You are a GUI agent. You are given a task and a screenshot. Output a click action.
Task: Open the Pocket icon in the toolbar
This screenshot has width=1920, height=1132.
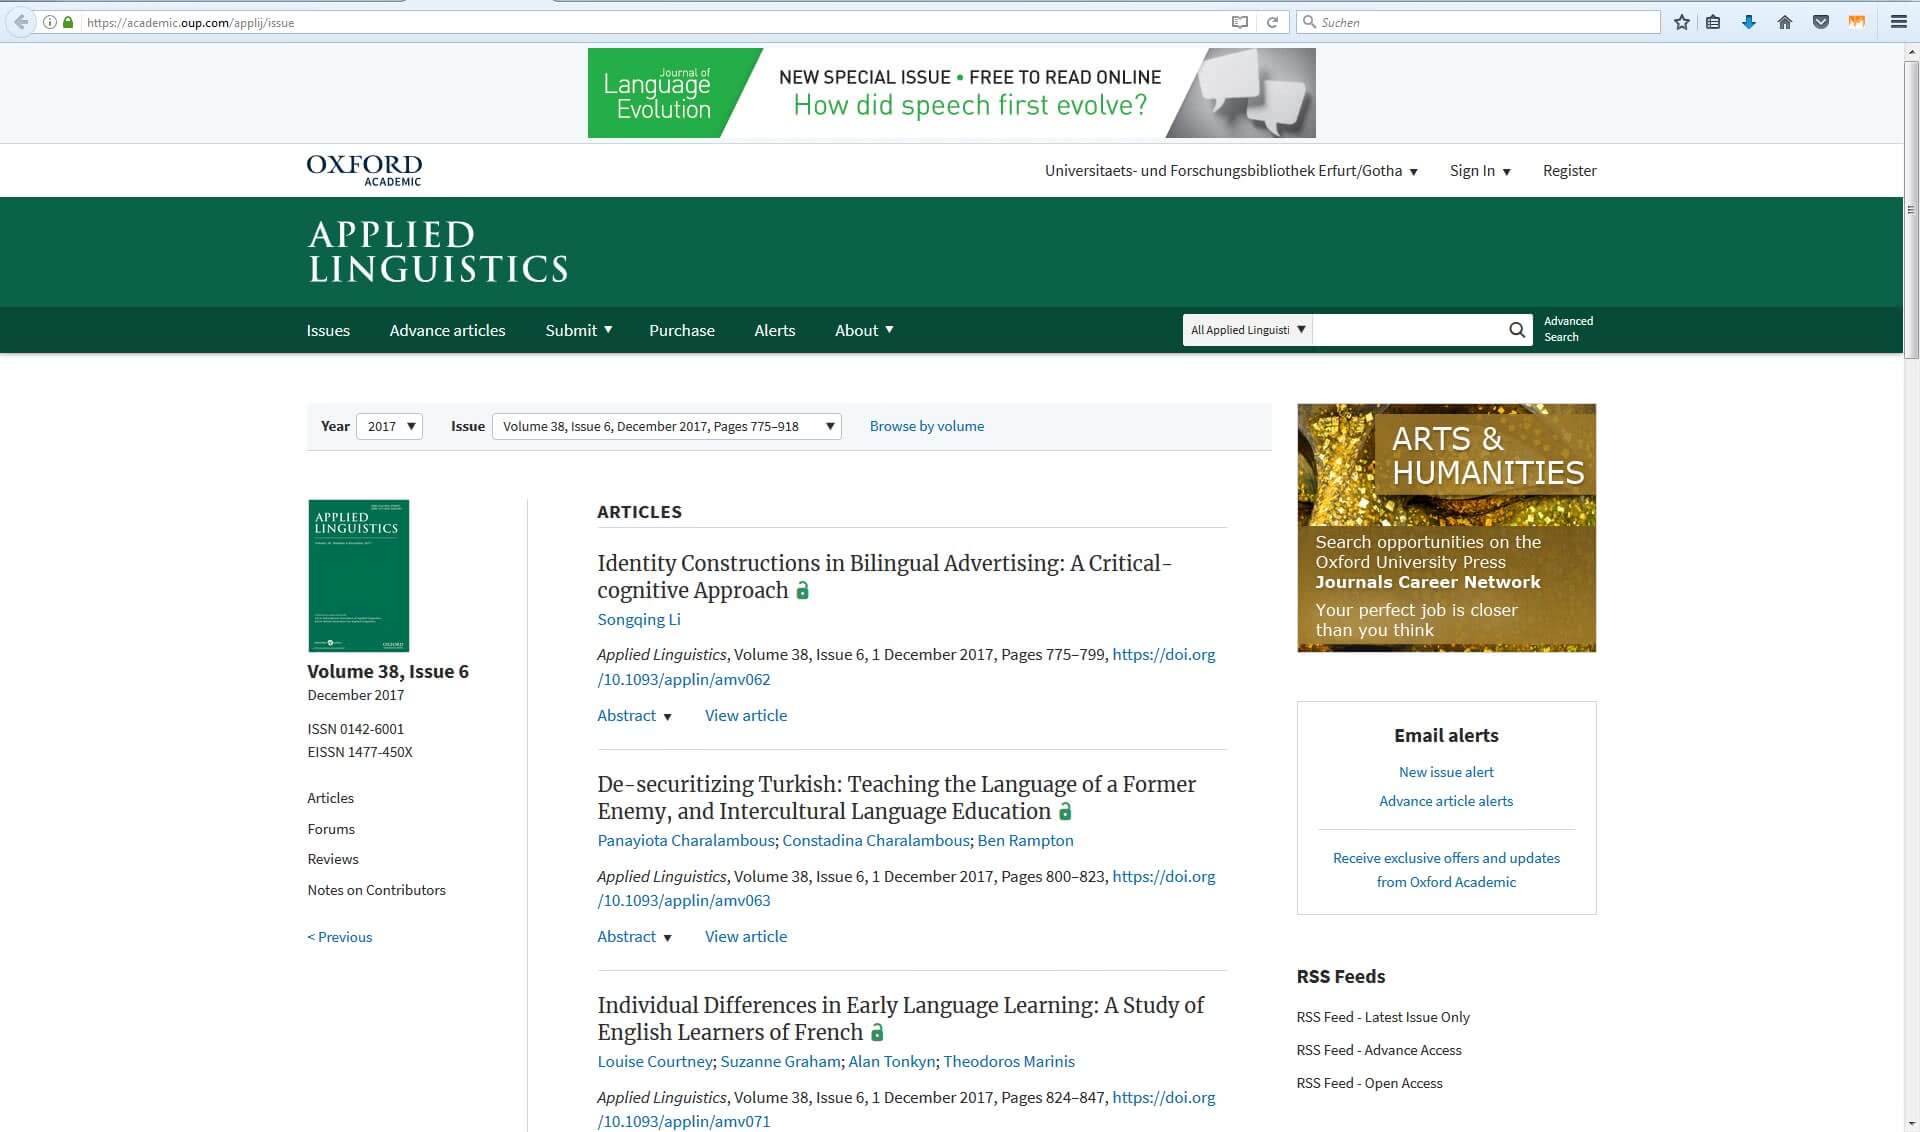tap(1821, 22)
